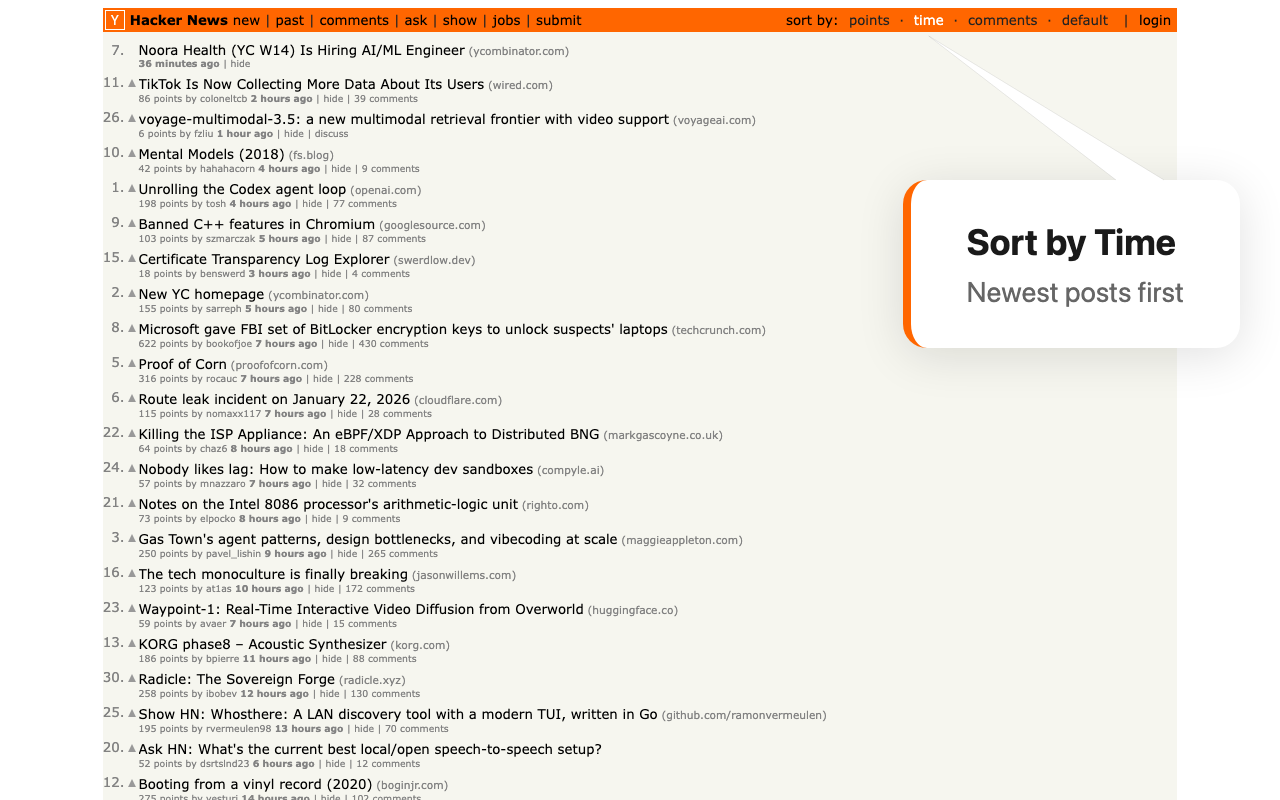Image resolution: width=1280 pixels, height=800 pixels.
Task: Upvote Ask HN speech-to-speech story
Action: pos(132,748)
